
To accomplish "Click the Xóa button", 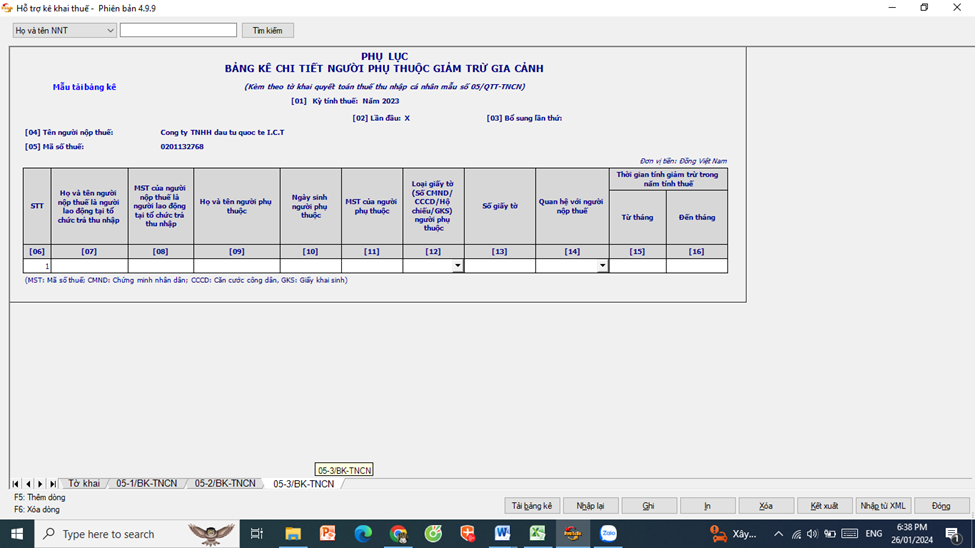I will (766, 506).
